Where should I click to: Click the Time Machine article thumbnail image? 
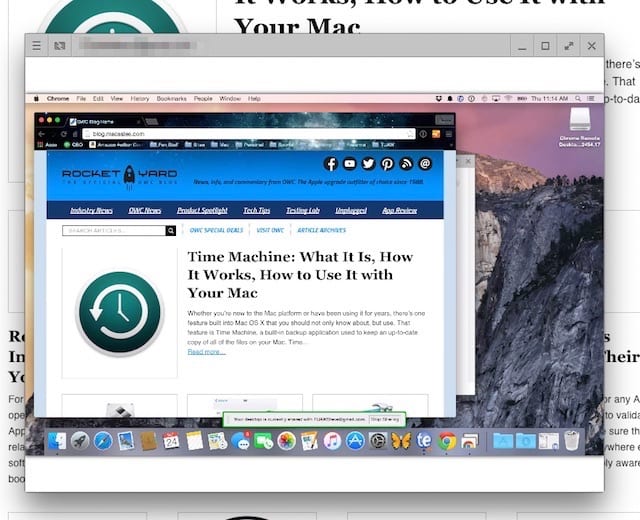[119, 314]
